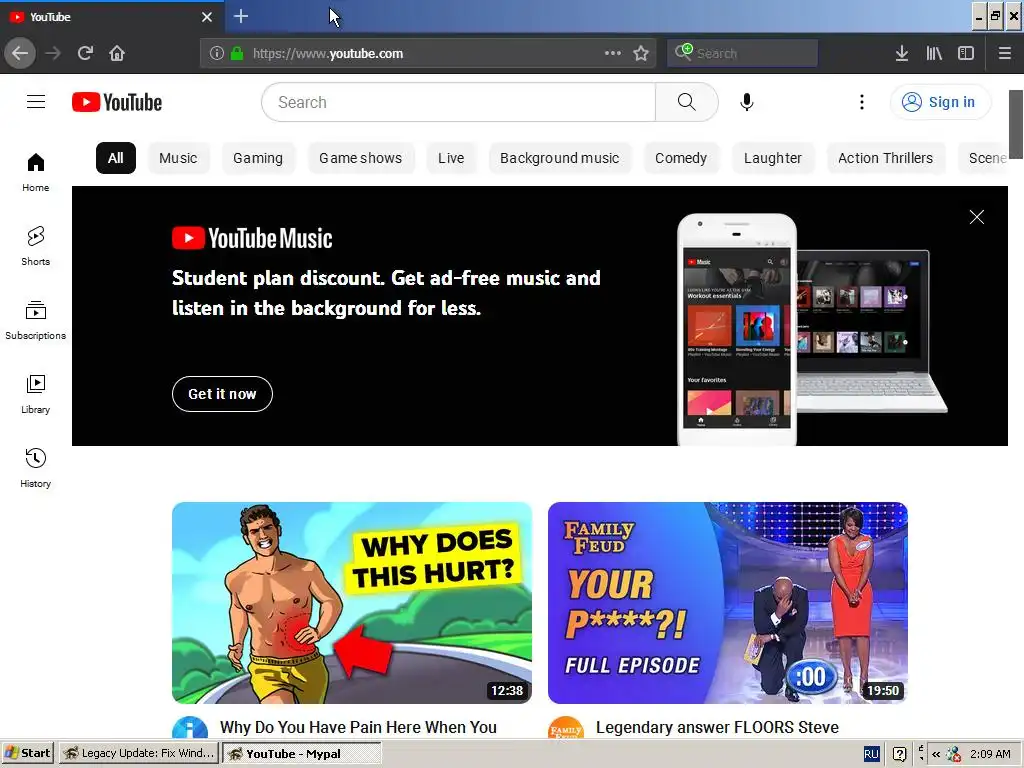Start voice search with the microphone icon

point(747,102)
